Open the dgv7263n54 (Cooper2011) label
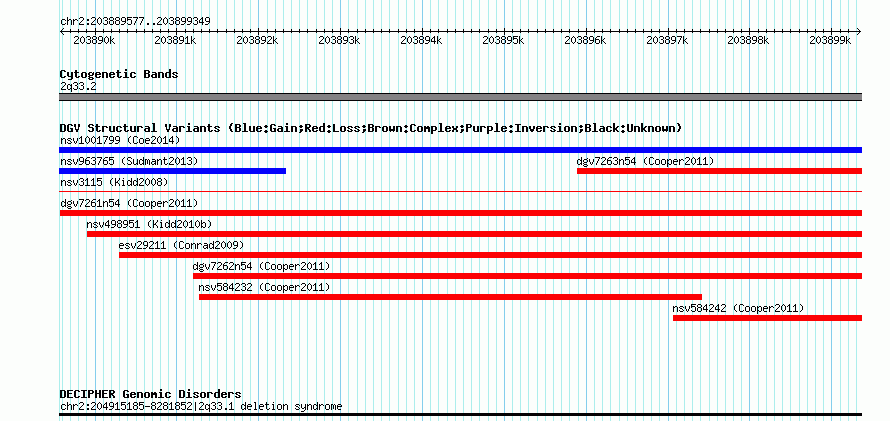This screenshot has height=421, width=890. pos(645,161)
